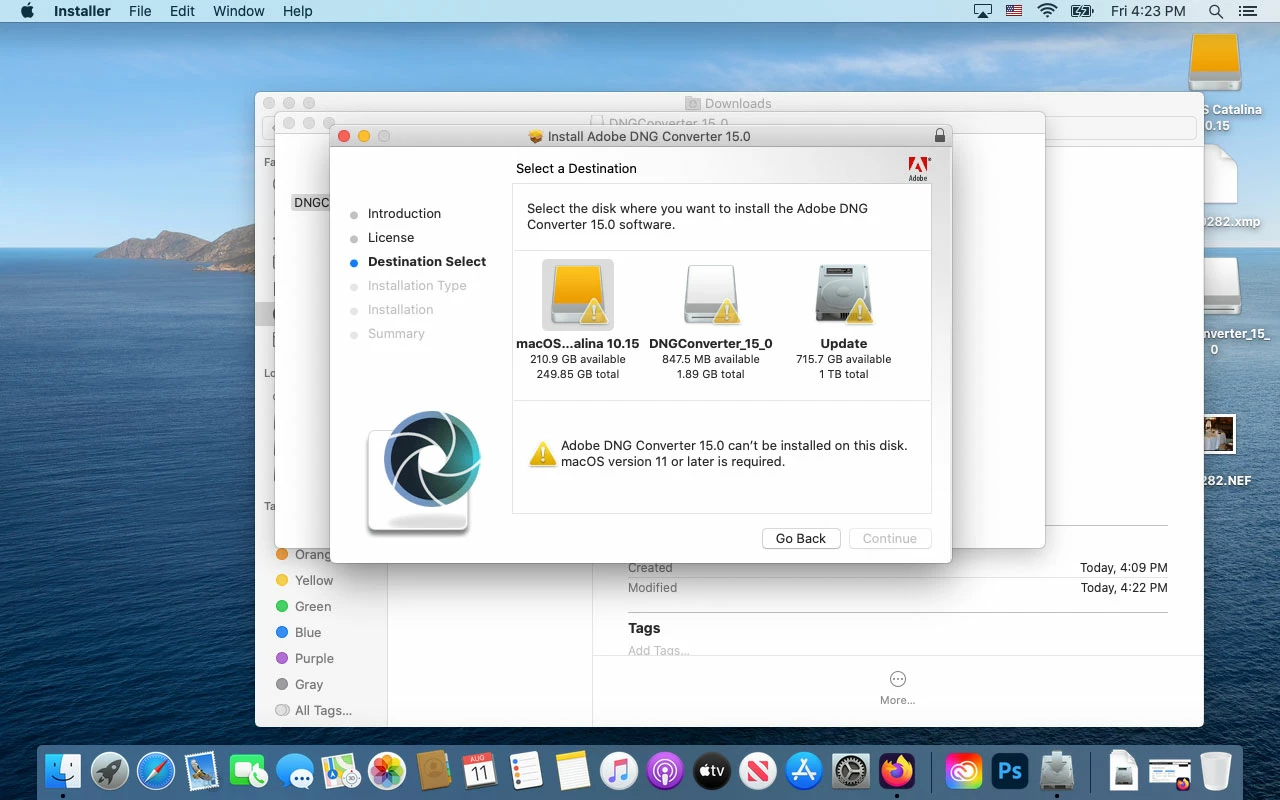Click the disabled Continue button
Image resolution: width=1280 pixels, height=800 pixels.
tap(890, 538)
